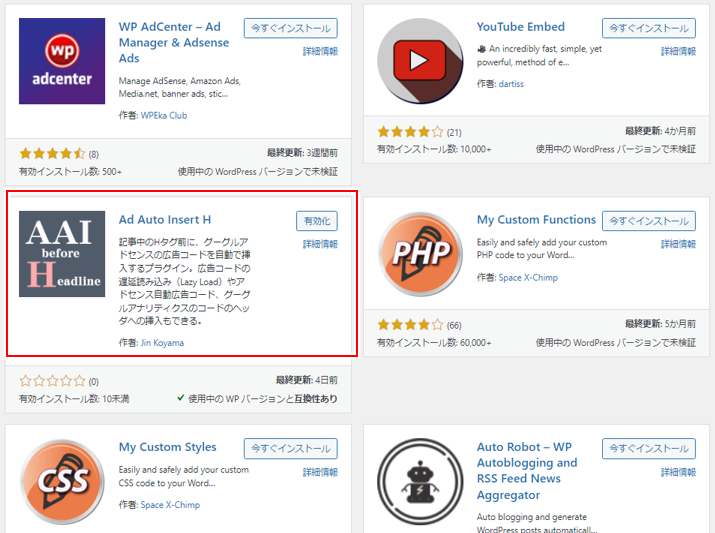Open 詳細情報 for My Custom Functions
Image resolution: width=715 pixels, height=533 pixels.
(x=679, y=244)
